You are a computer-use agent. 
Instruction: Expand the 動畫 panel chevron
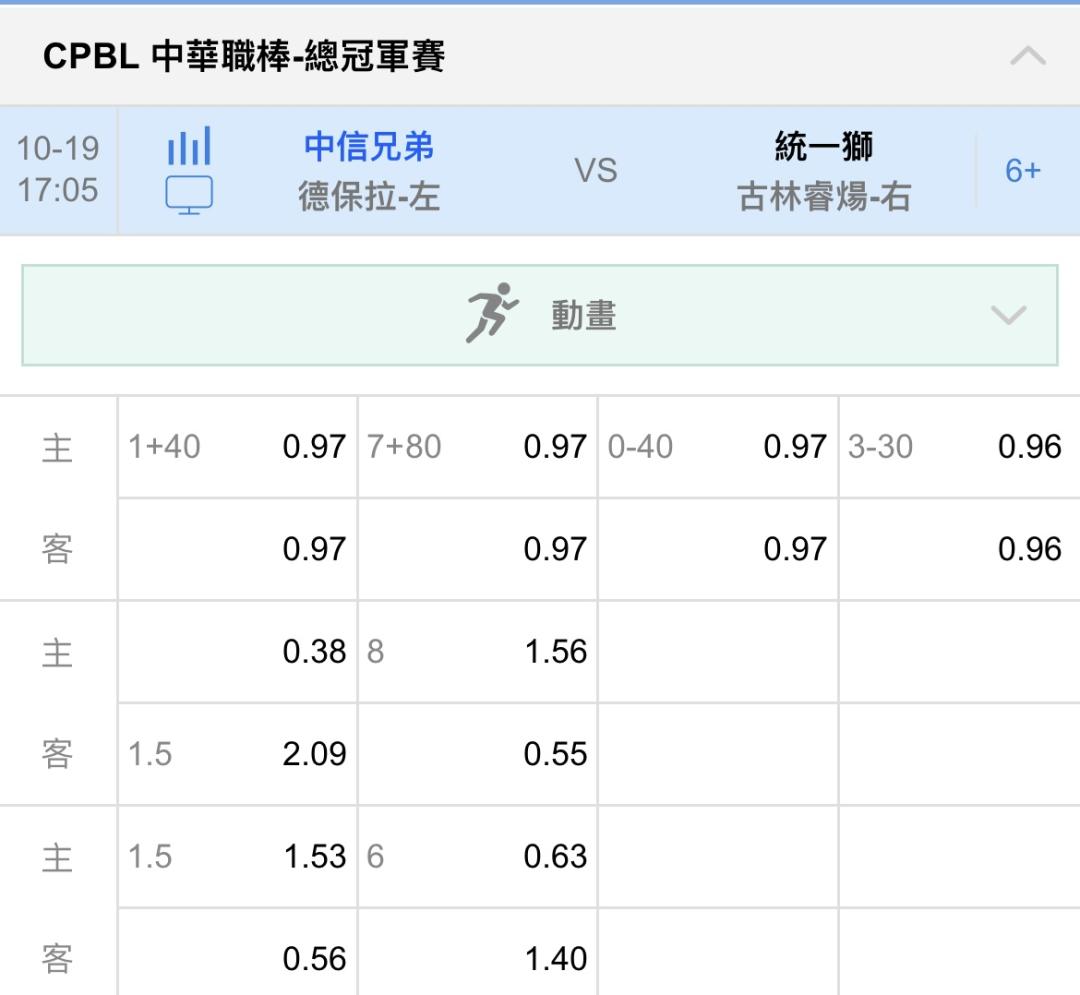tap(1008, 315)
